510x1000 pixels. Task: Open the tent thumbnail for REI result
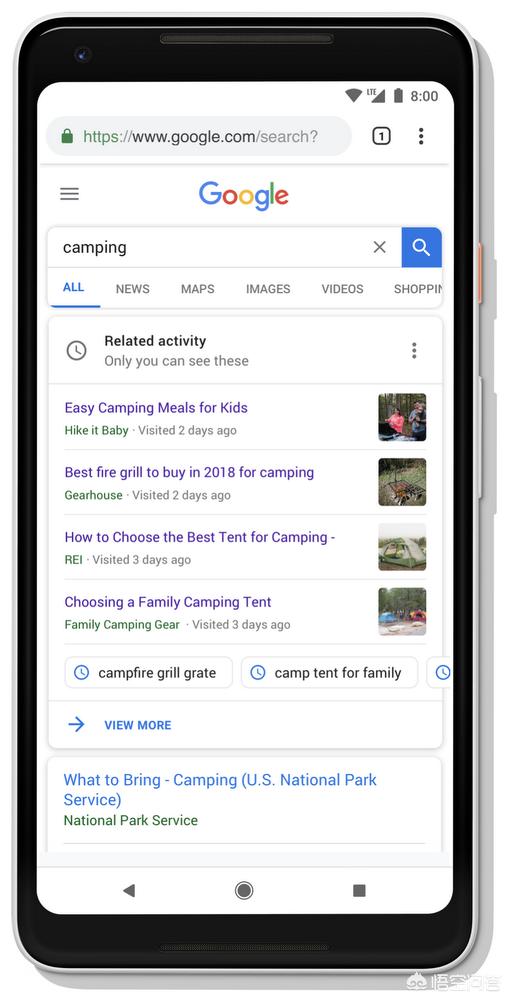pyautogui.click(x=402, y=547)
